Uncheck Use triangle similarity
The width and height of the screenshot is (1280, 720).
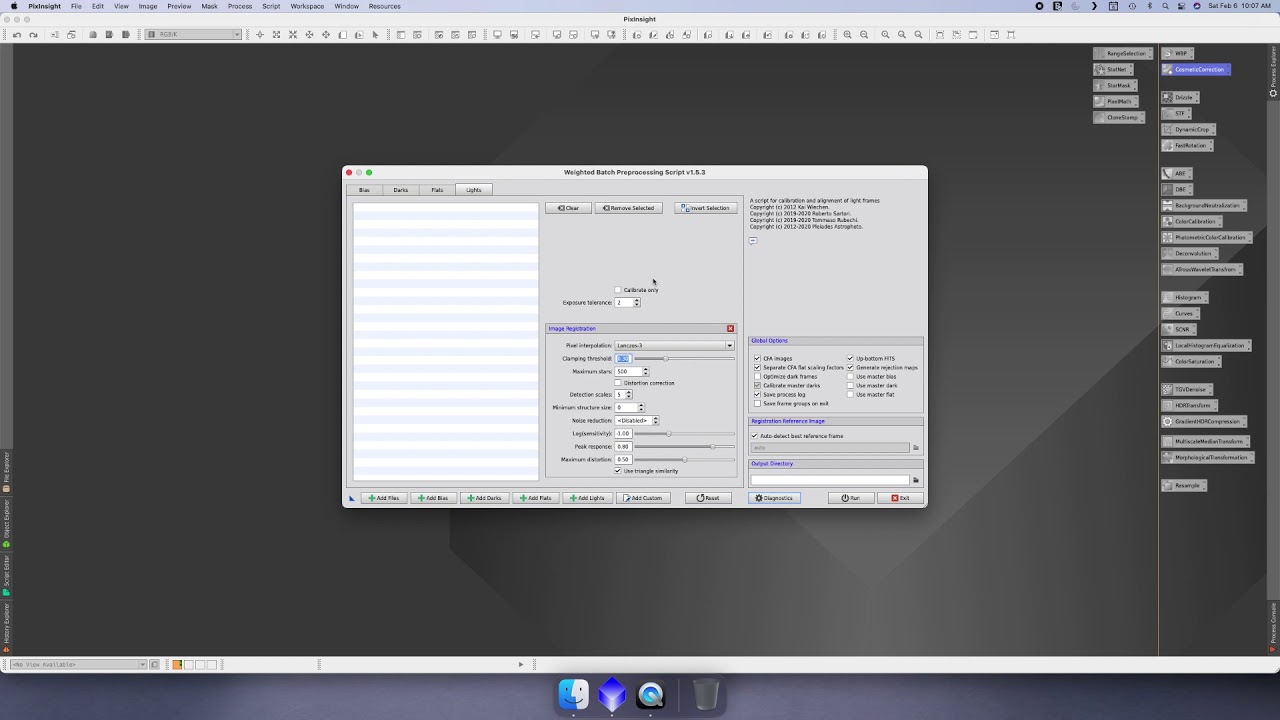tap(618, 471)
